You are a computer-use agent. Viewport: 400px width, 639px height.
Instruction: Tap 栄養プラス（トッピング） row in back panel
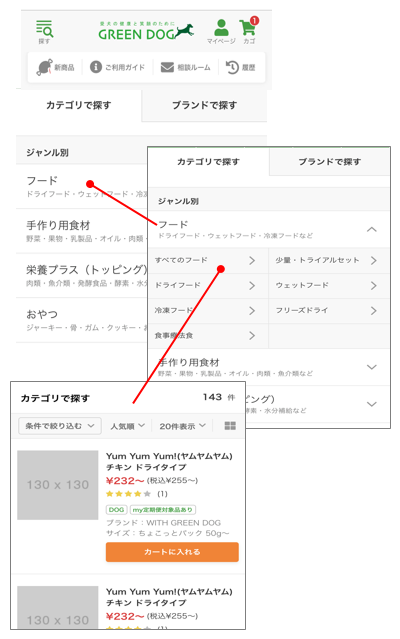coord(81,275)
